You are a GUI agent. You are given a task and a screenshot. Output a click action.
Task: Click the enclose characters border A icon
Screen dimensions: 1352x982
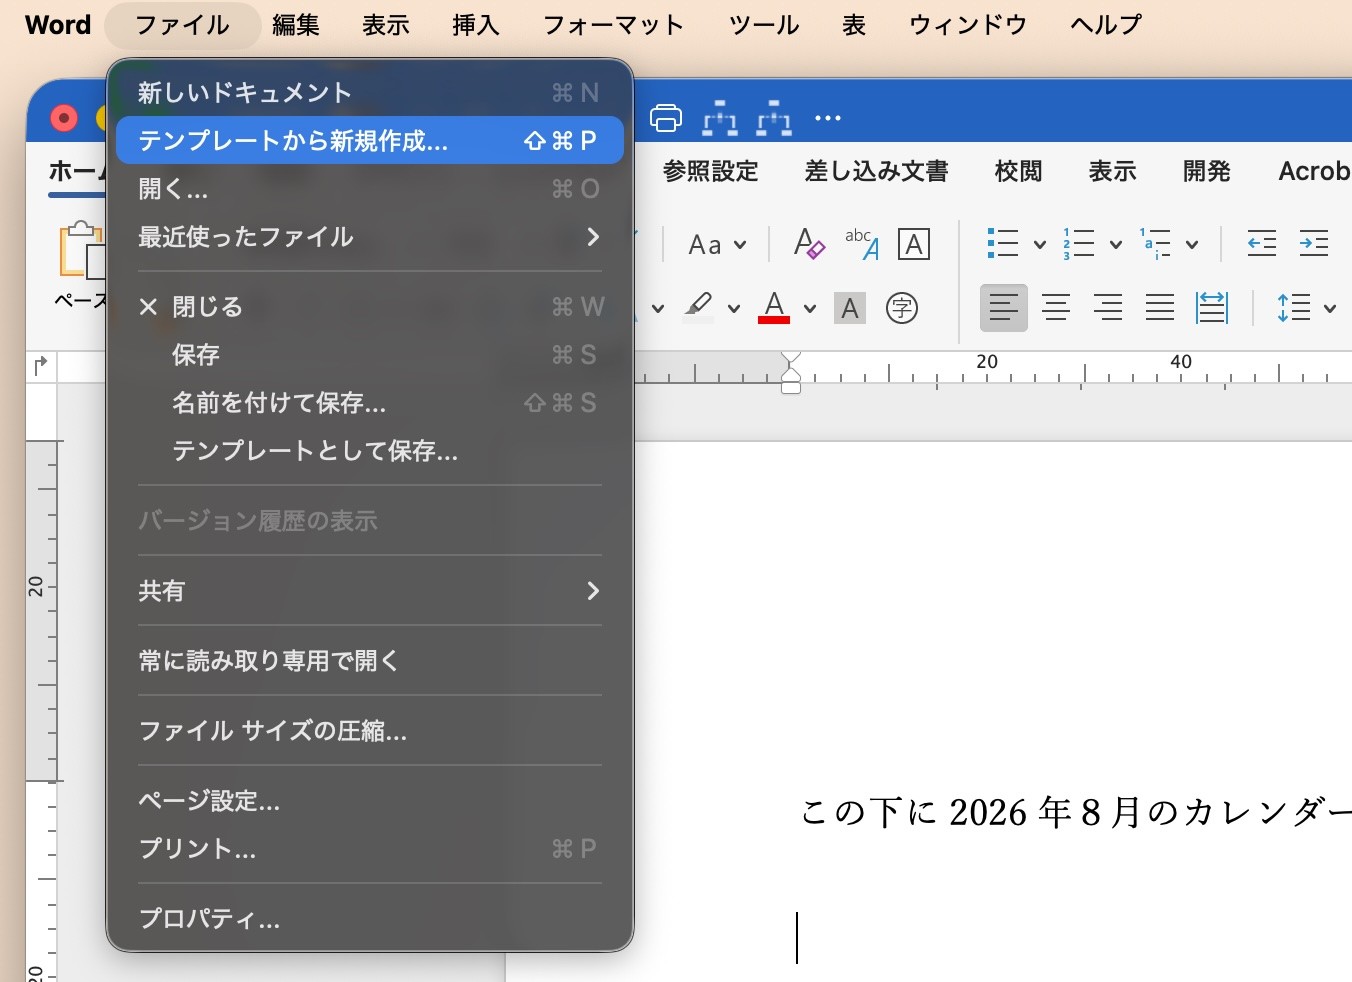[914, 244]
